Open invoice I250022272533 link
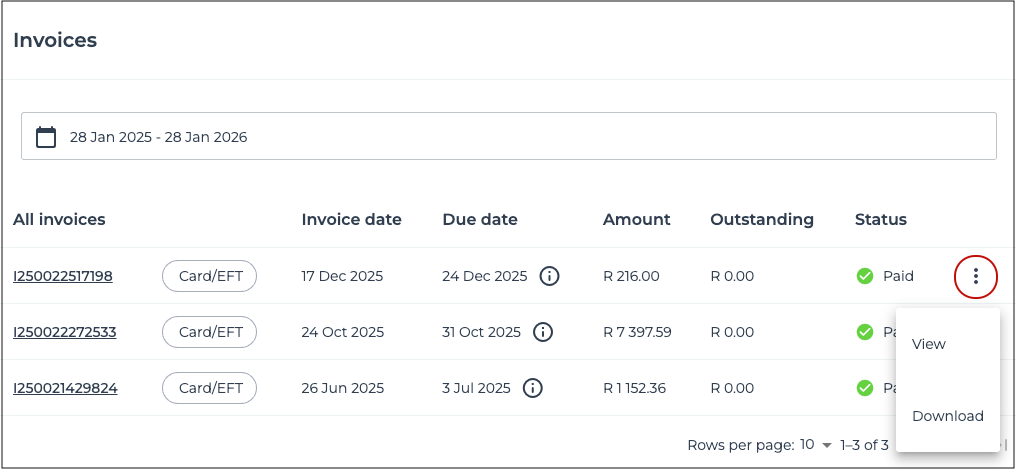1016x470 pixels. click(64, 332)
